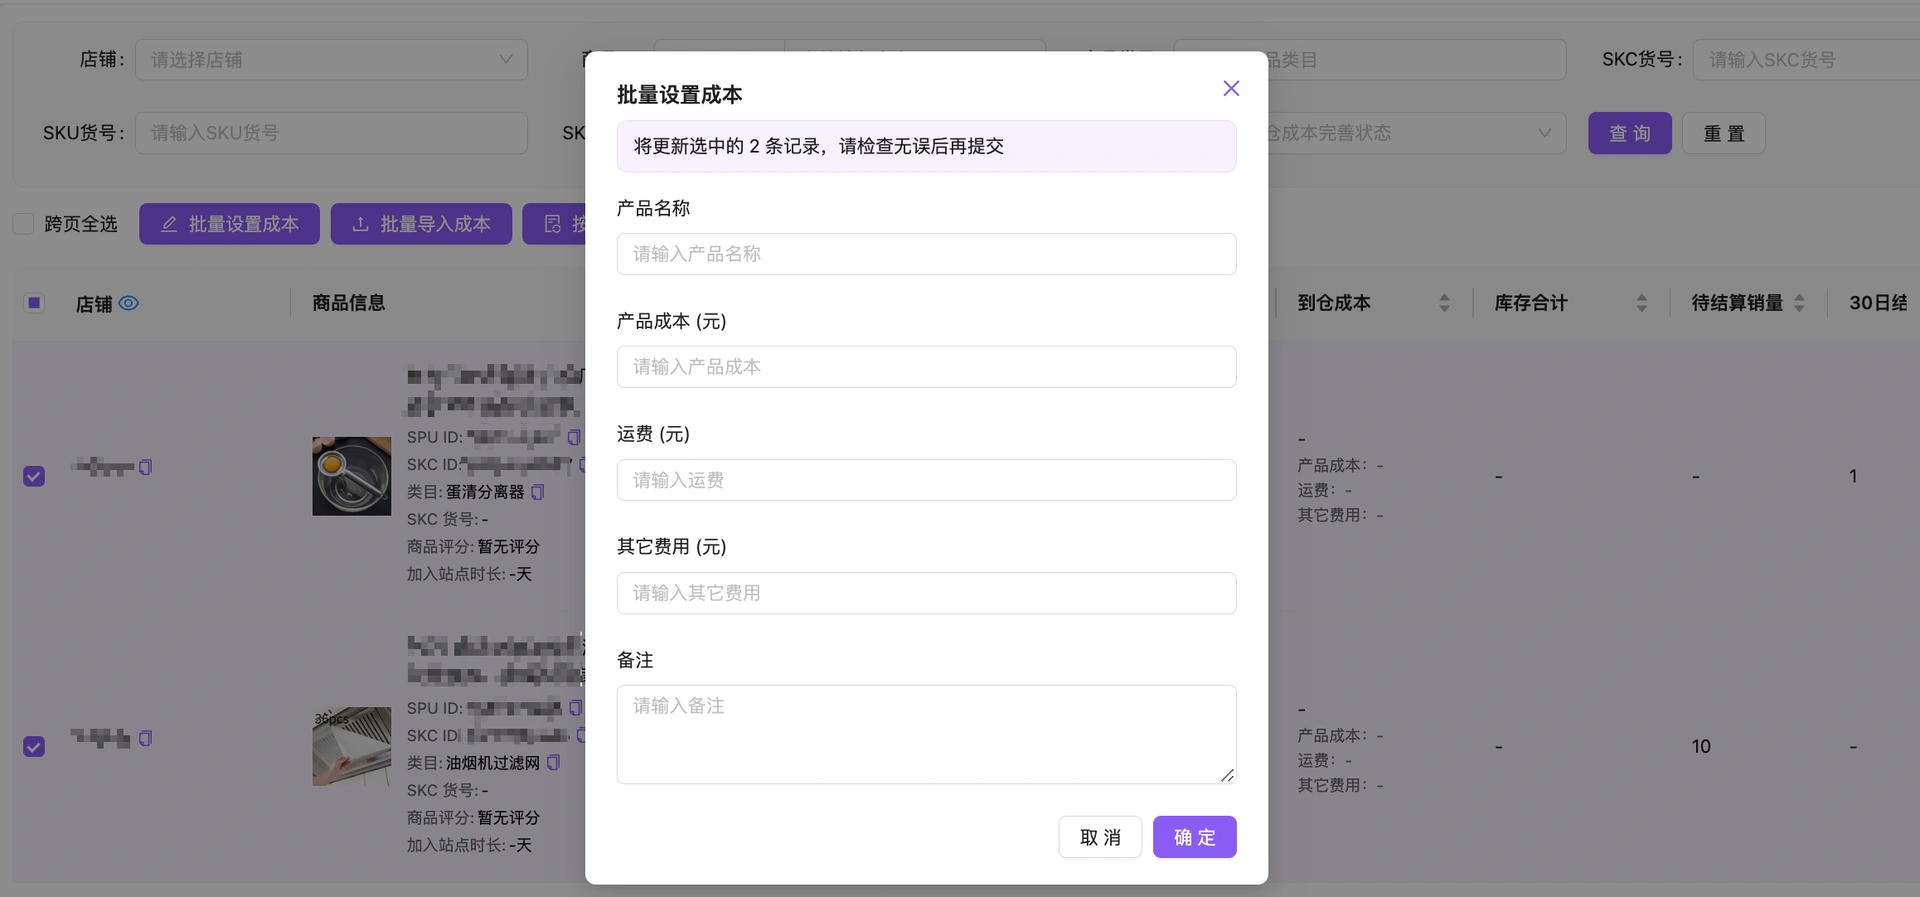Click 待结算销量 value 10
This screenshot has width=1920, height=897.
click(1701, 746)
